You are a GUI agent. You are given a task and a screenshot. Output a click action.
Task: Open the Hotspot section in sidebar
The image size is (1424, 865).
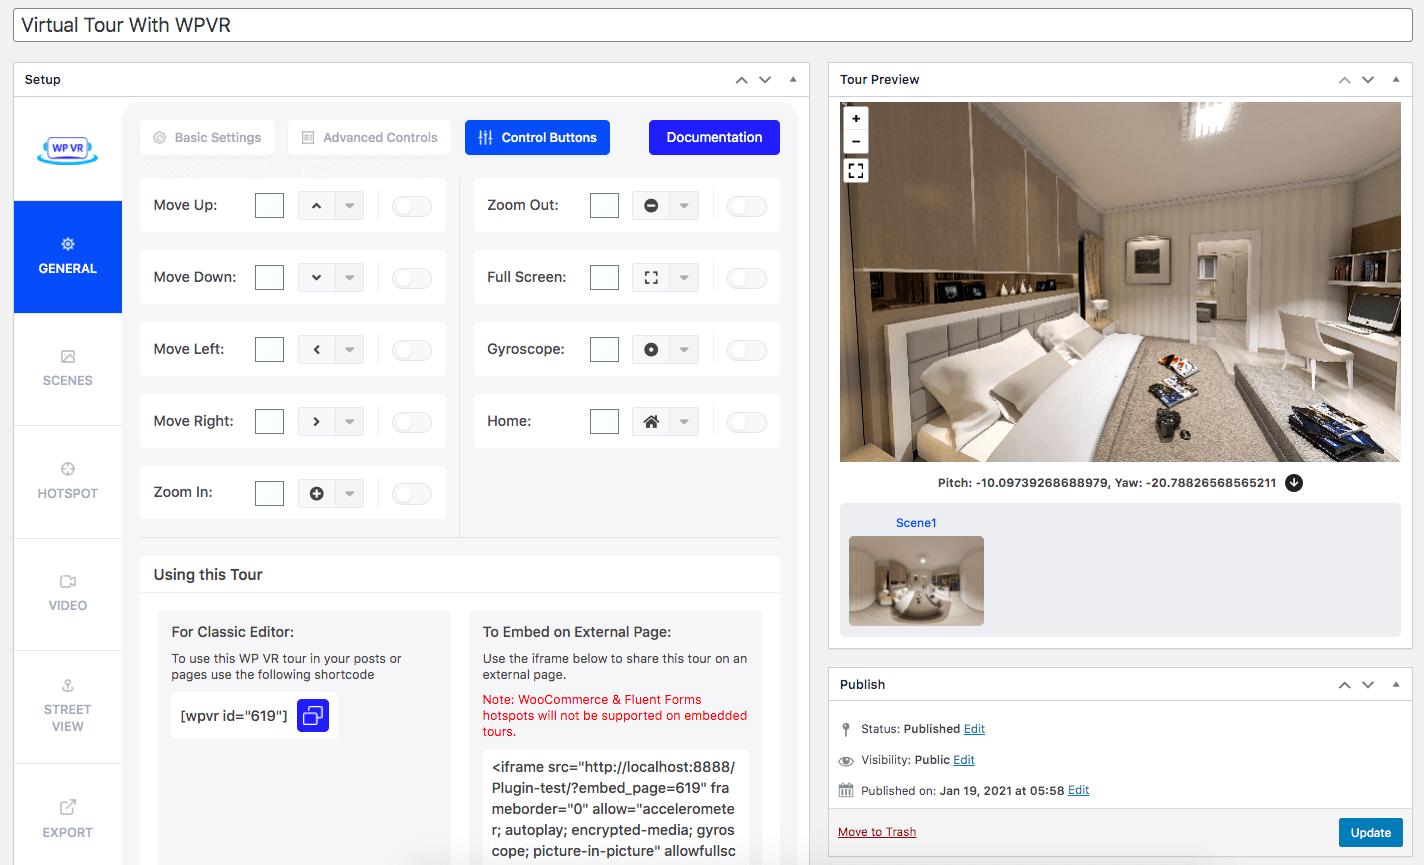point(68,481)
